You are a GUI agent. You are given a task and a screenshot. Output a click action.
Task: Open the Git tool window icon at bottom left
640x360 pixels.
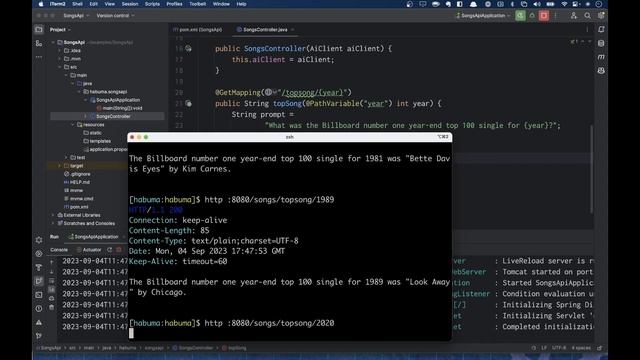click(39, 336)
